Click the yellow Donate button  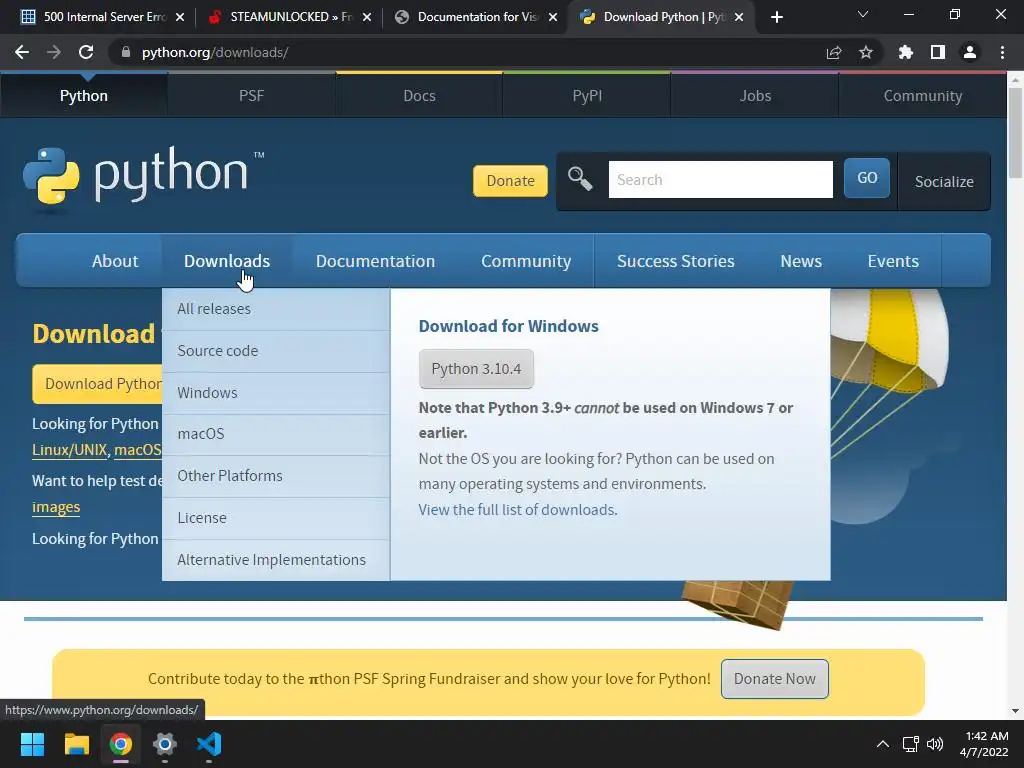point(510,181)
